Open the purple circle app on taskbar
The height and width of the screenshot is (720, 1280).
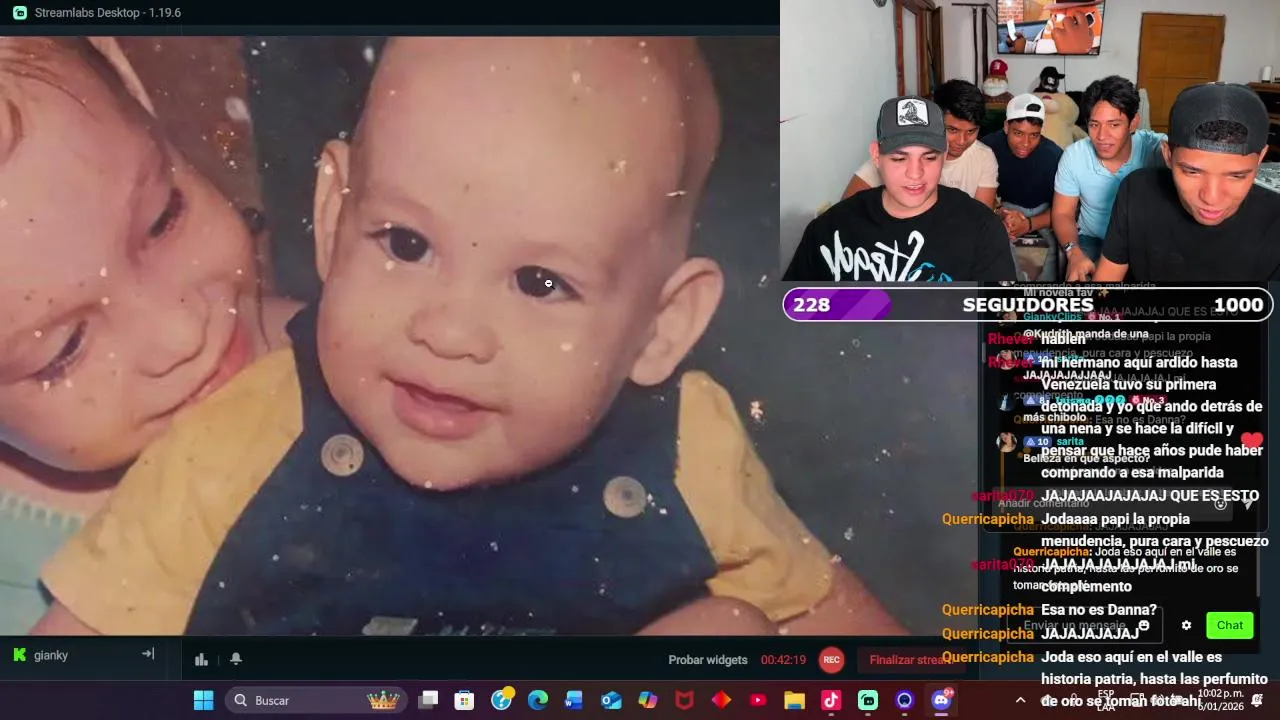(x=904, y=700)
